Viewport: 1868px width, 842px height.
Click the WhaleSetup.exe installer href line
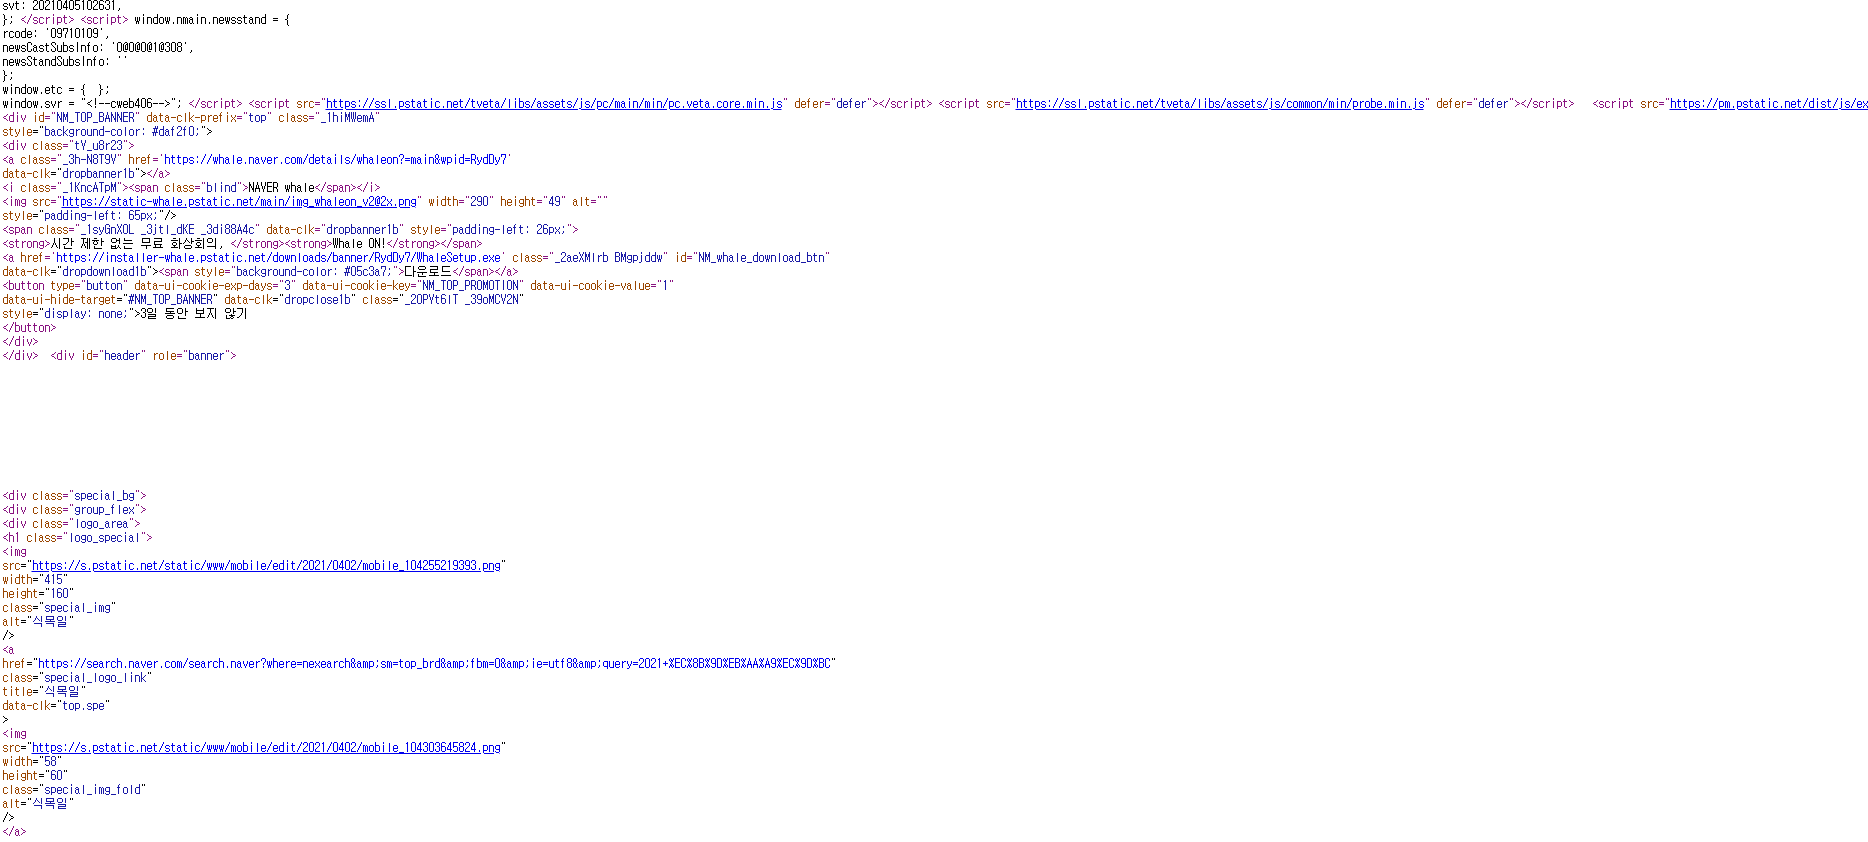click(416, 258)
